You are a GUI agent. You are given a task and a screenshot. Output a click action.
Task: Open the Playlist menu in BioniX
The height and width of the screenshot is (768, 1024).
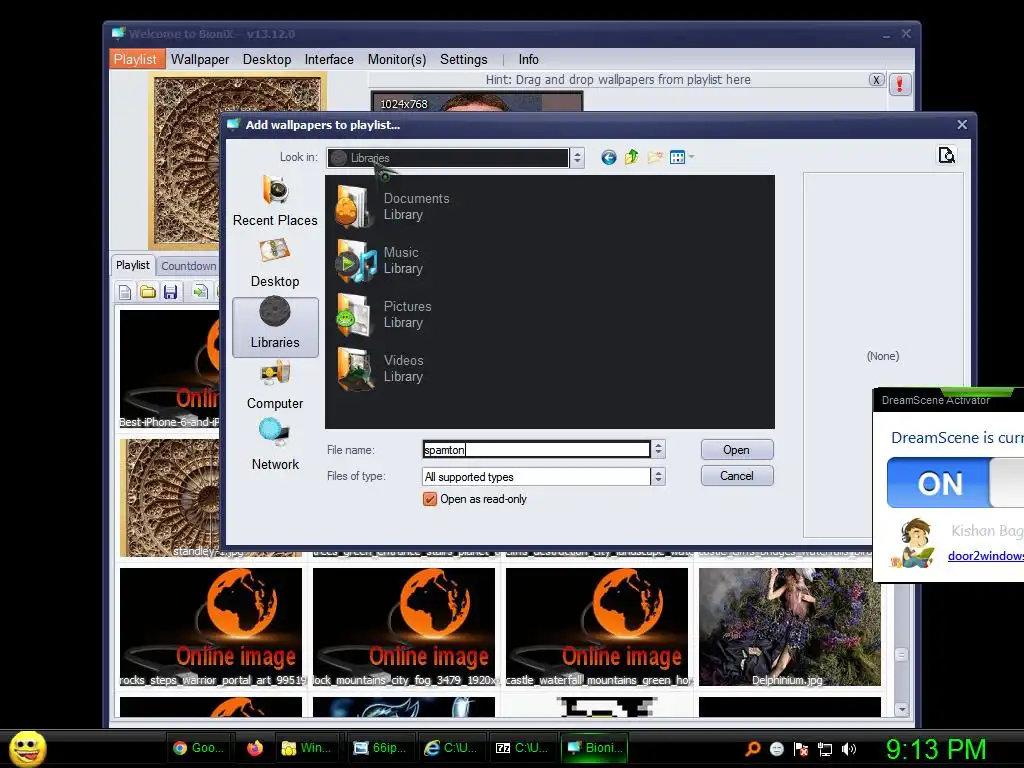pyautogui.click(x=136, y=59)
